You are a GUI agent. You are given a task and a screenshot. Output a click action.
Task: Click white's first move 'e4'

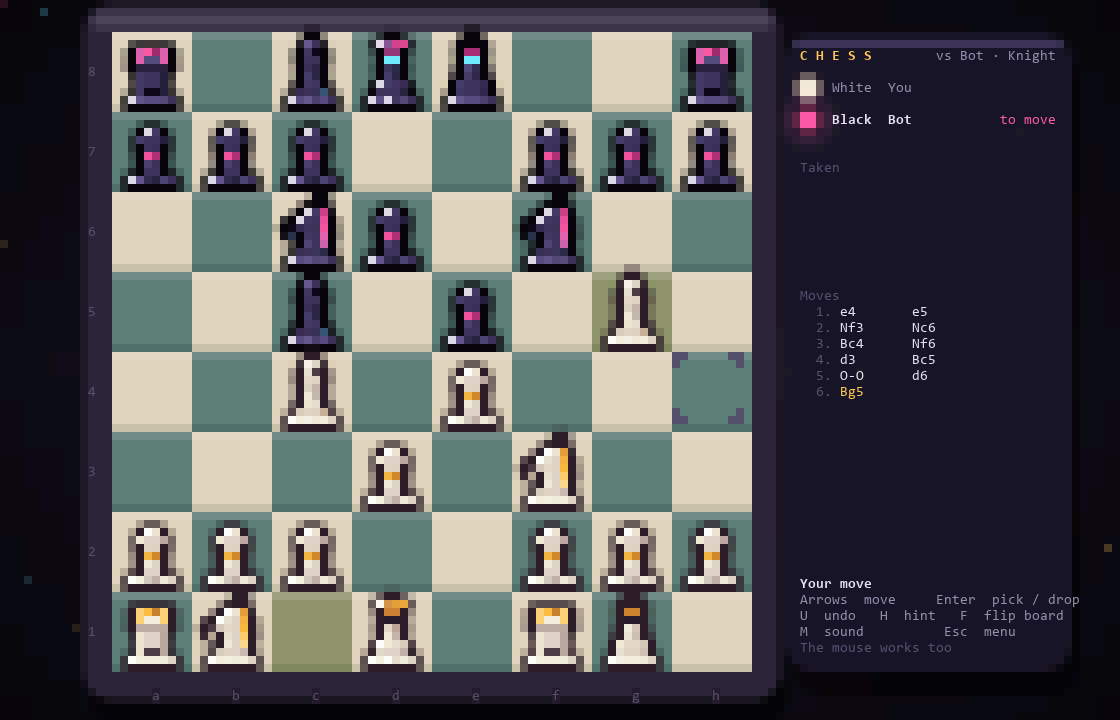848,311
